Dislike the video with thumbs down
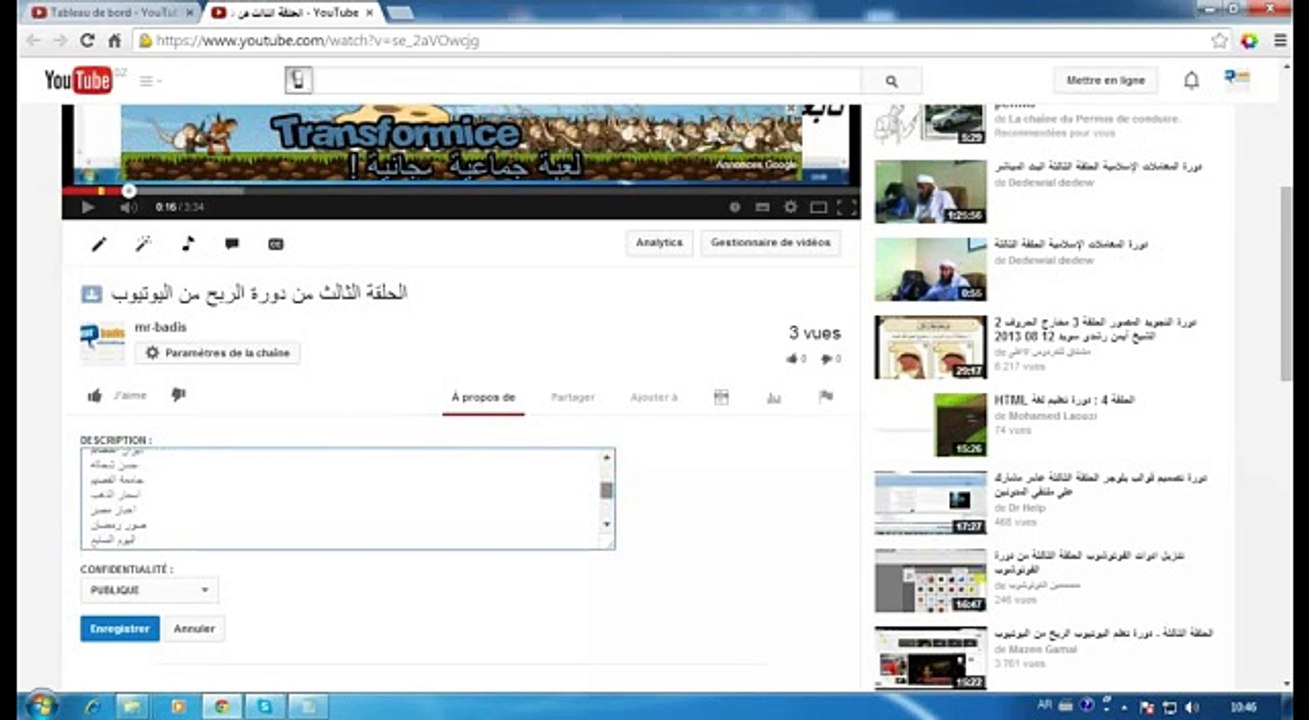The image size is (1309, 720). (178, 395)
